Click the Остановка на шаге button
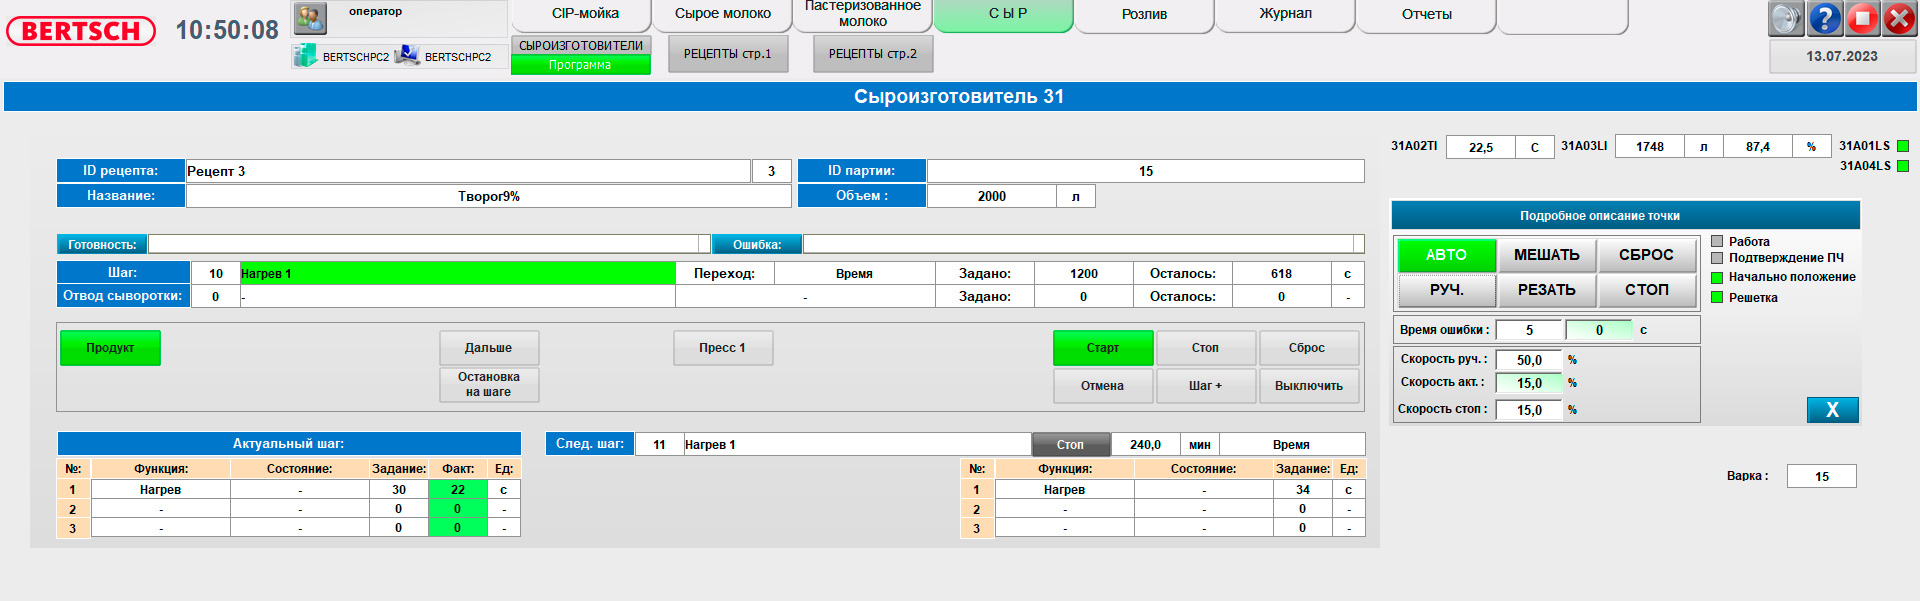The width and height of the screenshot is (1920, 601). [x=489, y=385]
